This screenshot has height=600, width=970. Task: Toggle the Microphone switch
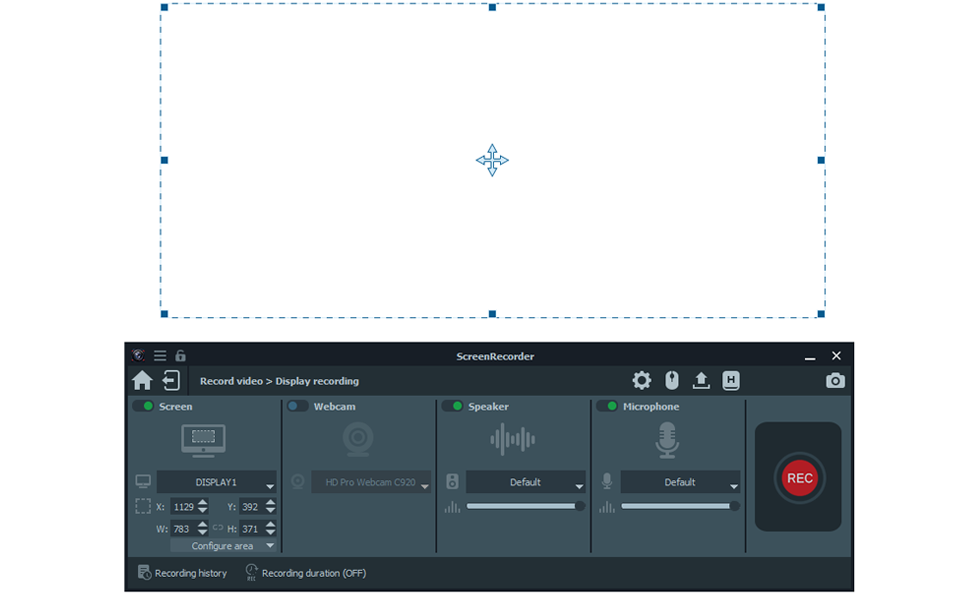point(606,406)
